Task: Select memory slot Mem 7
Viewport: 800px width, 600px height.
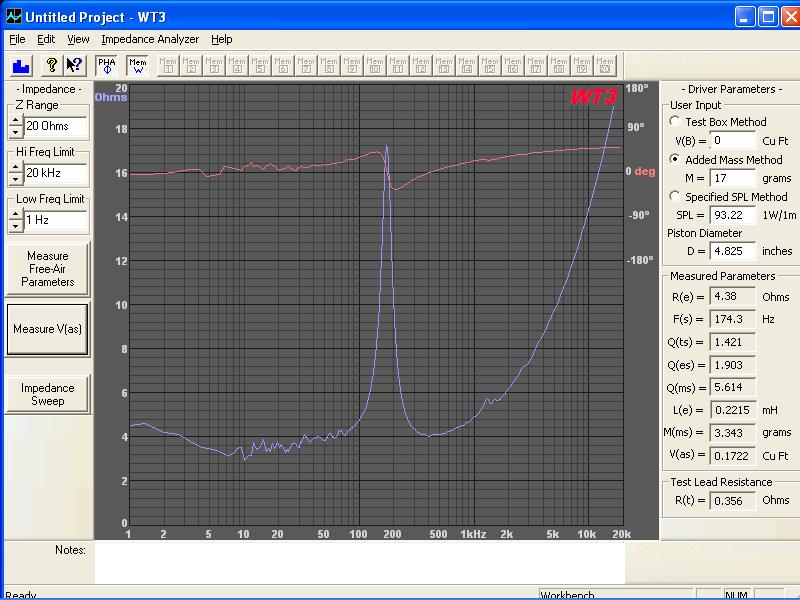Action: tap(306, 66)
